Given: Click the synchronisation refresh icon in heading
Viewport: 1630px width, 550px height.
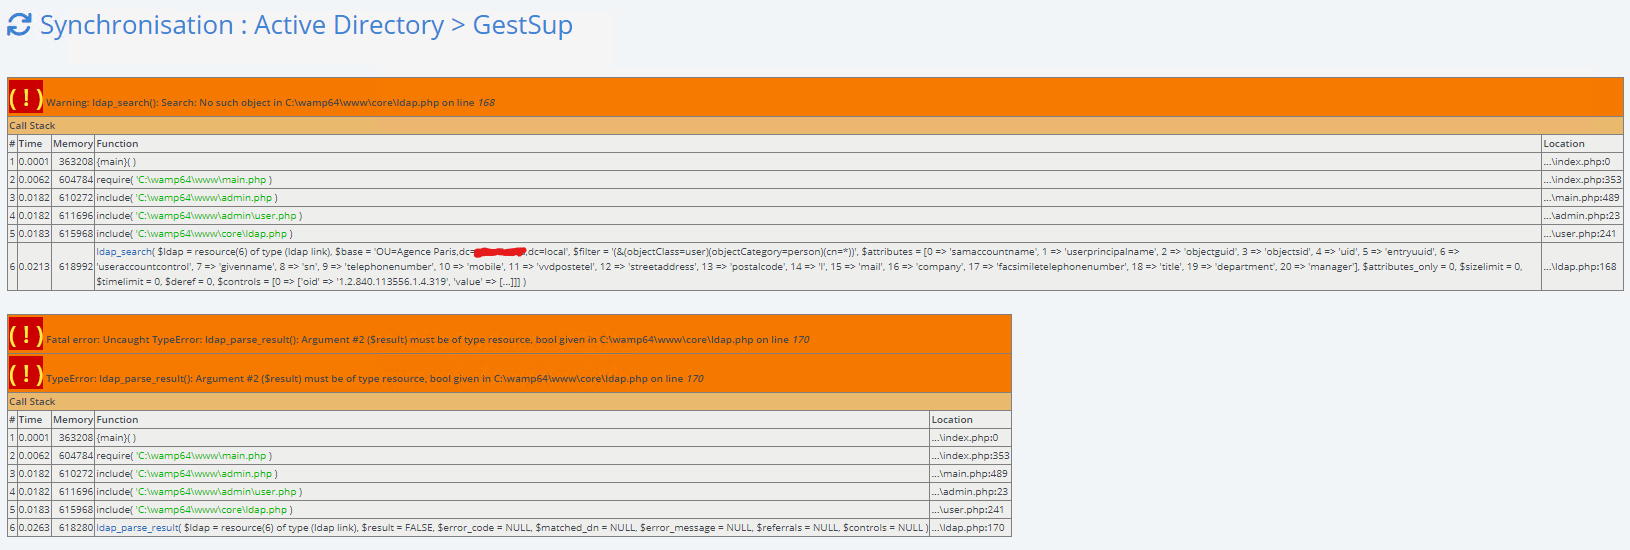Looking at the screenshot, I should tap(19, 25).
